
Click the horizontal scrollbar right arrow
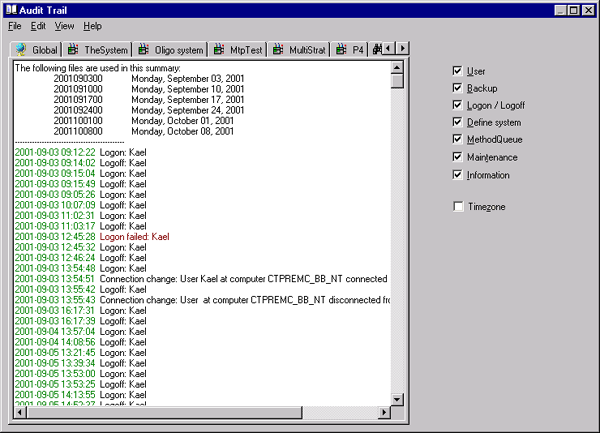click(x=384, y=413)
